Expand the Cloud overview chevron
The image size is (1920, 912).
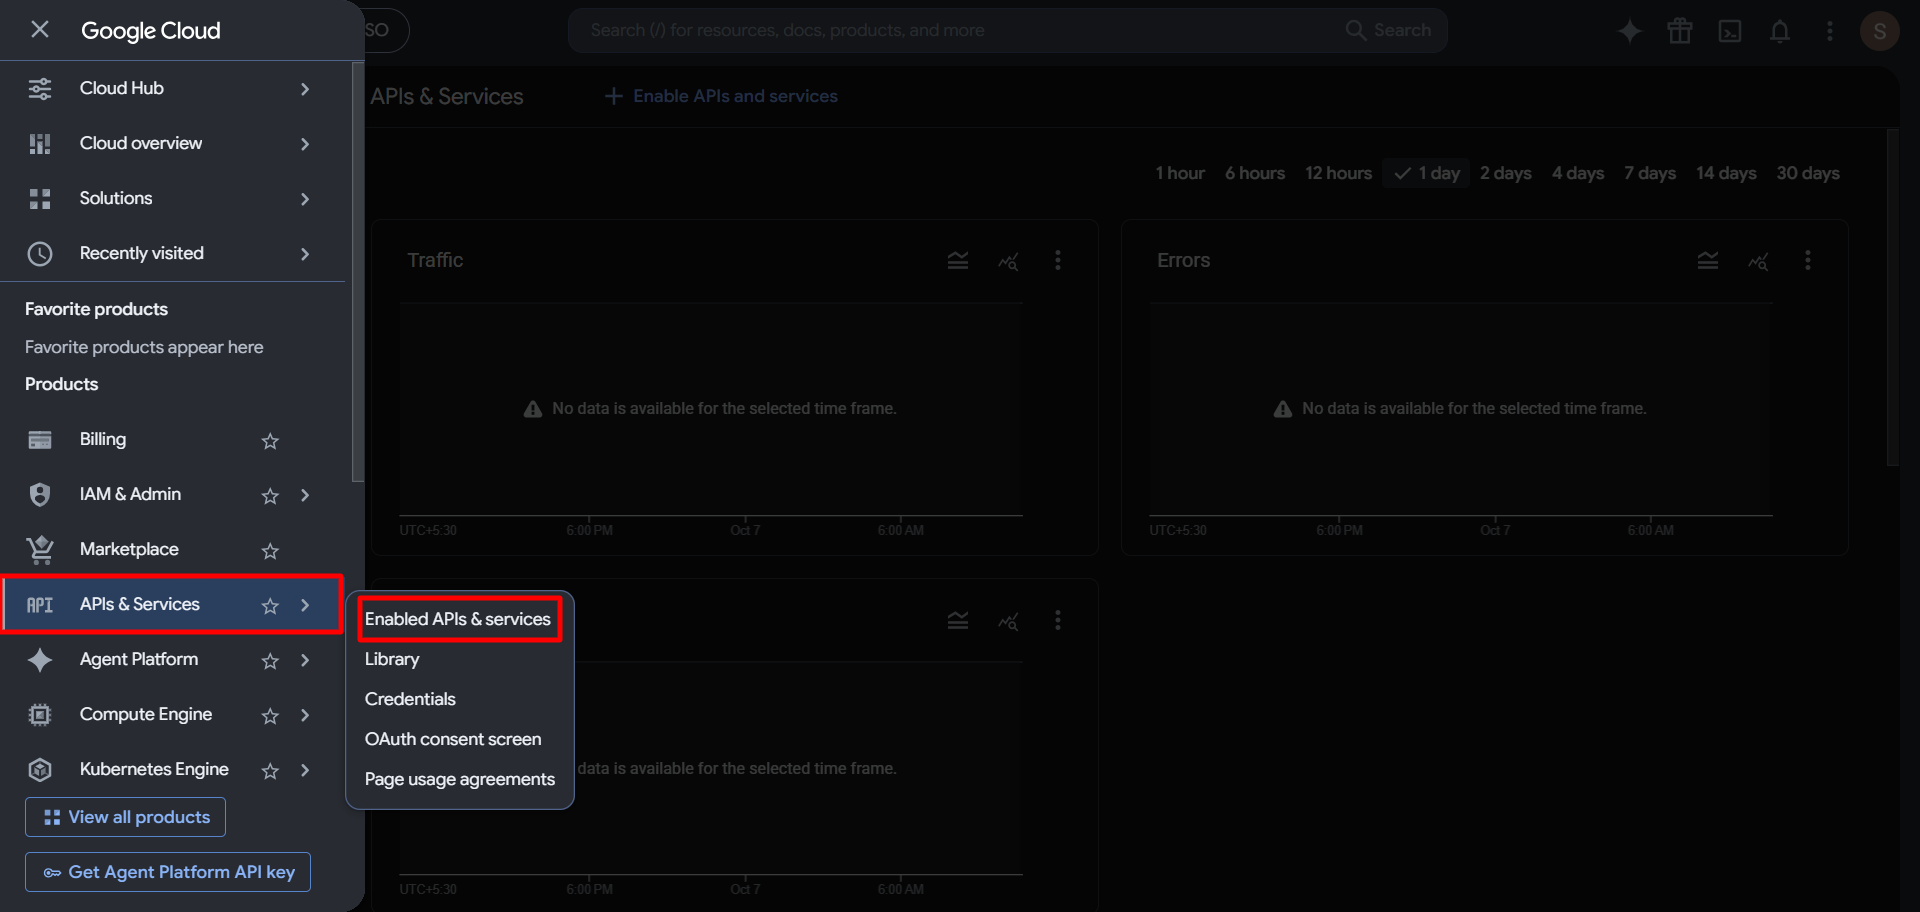pos(305,144)
